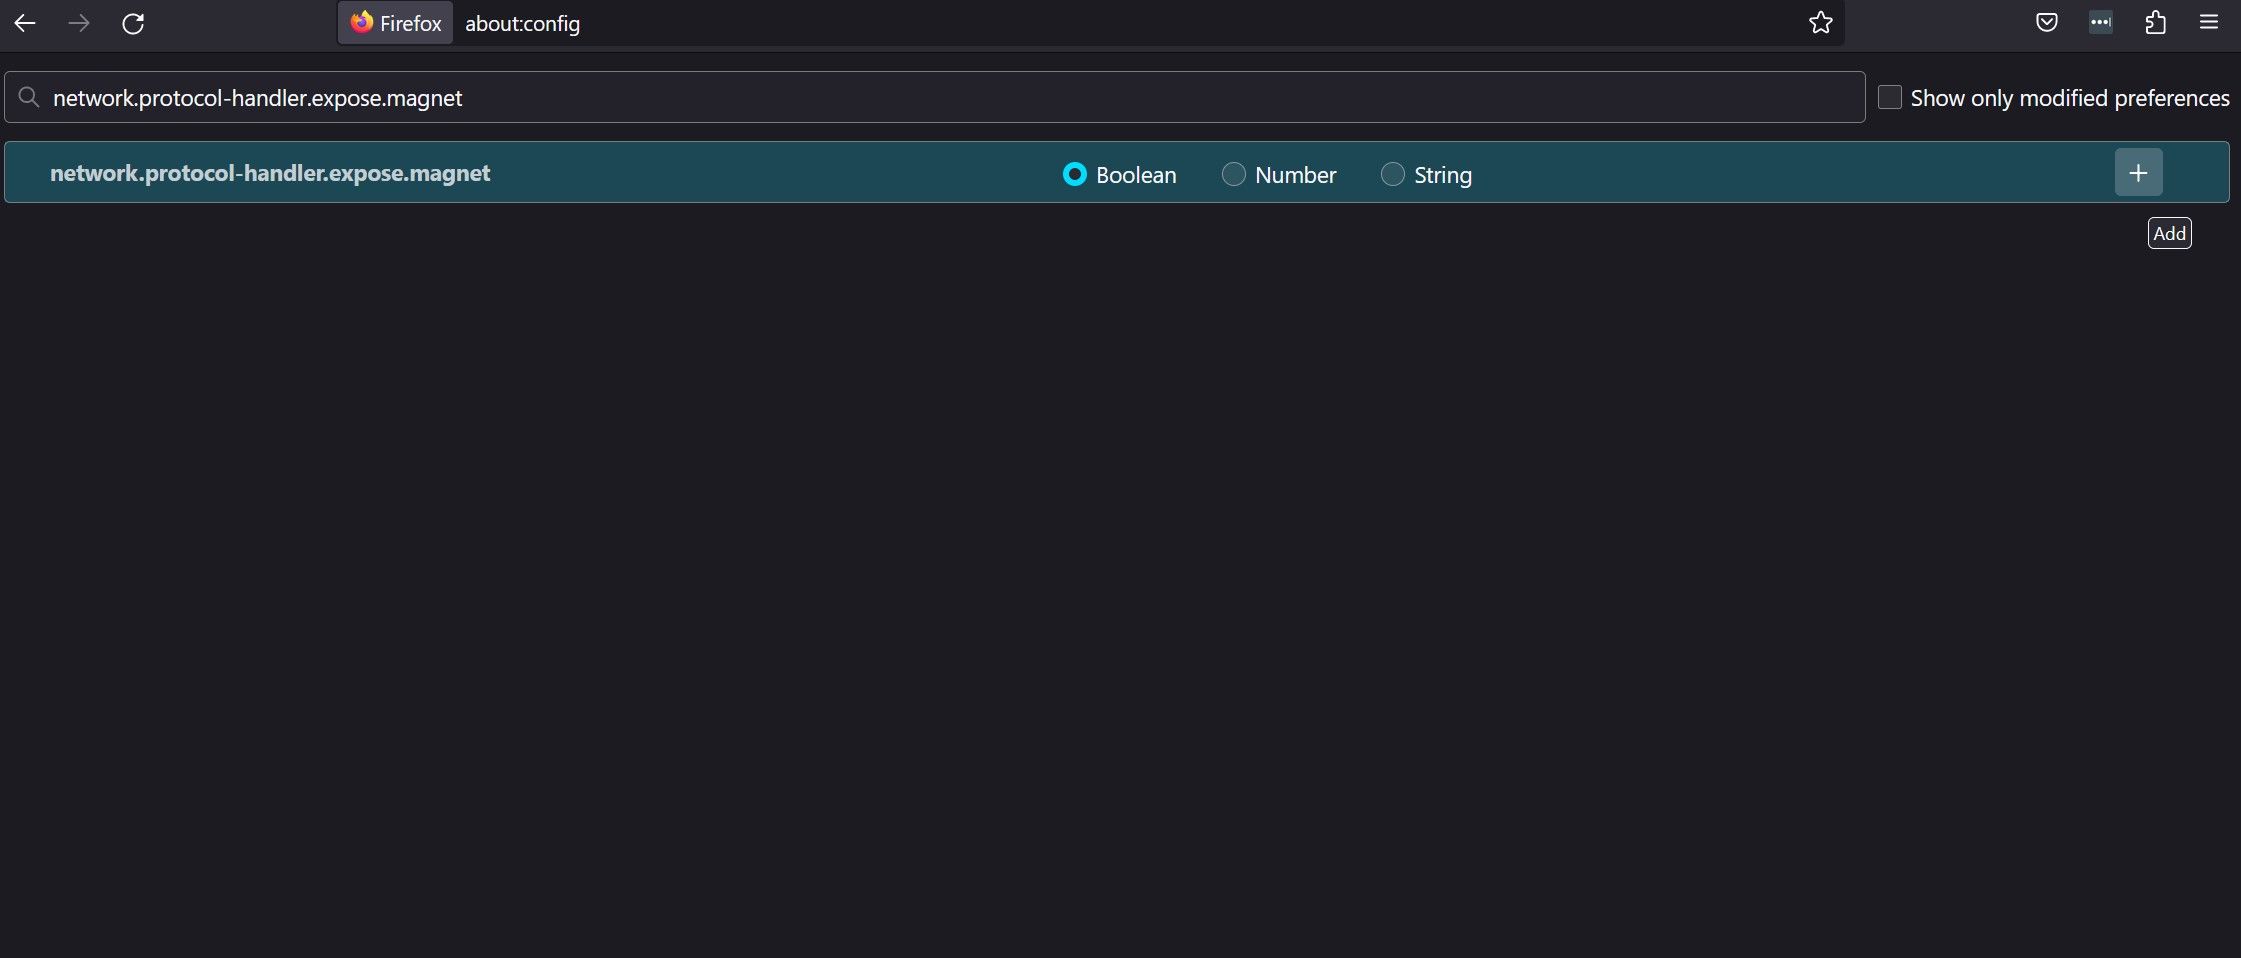Navigate back to the previous page
The width and height of the screenshot is (2241, 958).
click(25, 23)
